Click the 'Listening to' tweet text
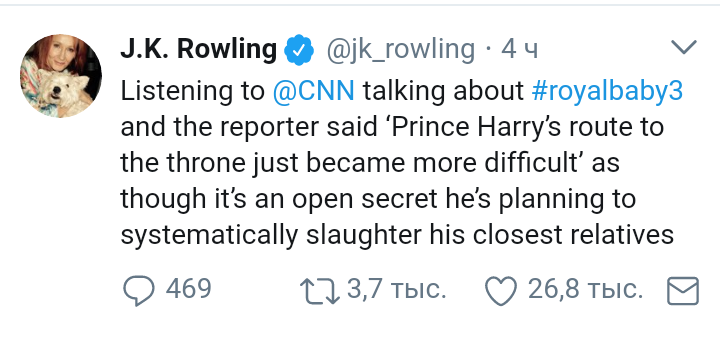 point(193,92)
